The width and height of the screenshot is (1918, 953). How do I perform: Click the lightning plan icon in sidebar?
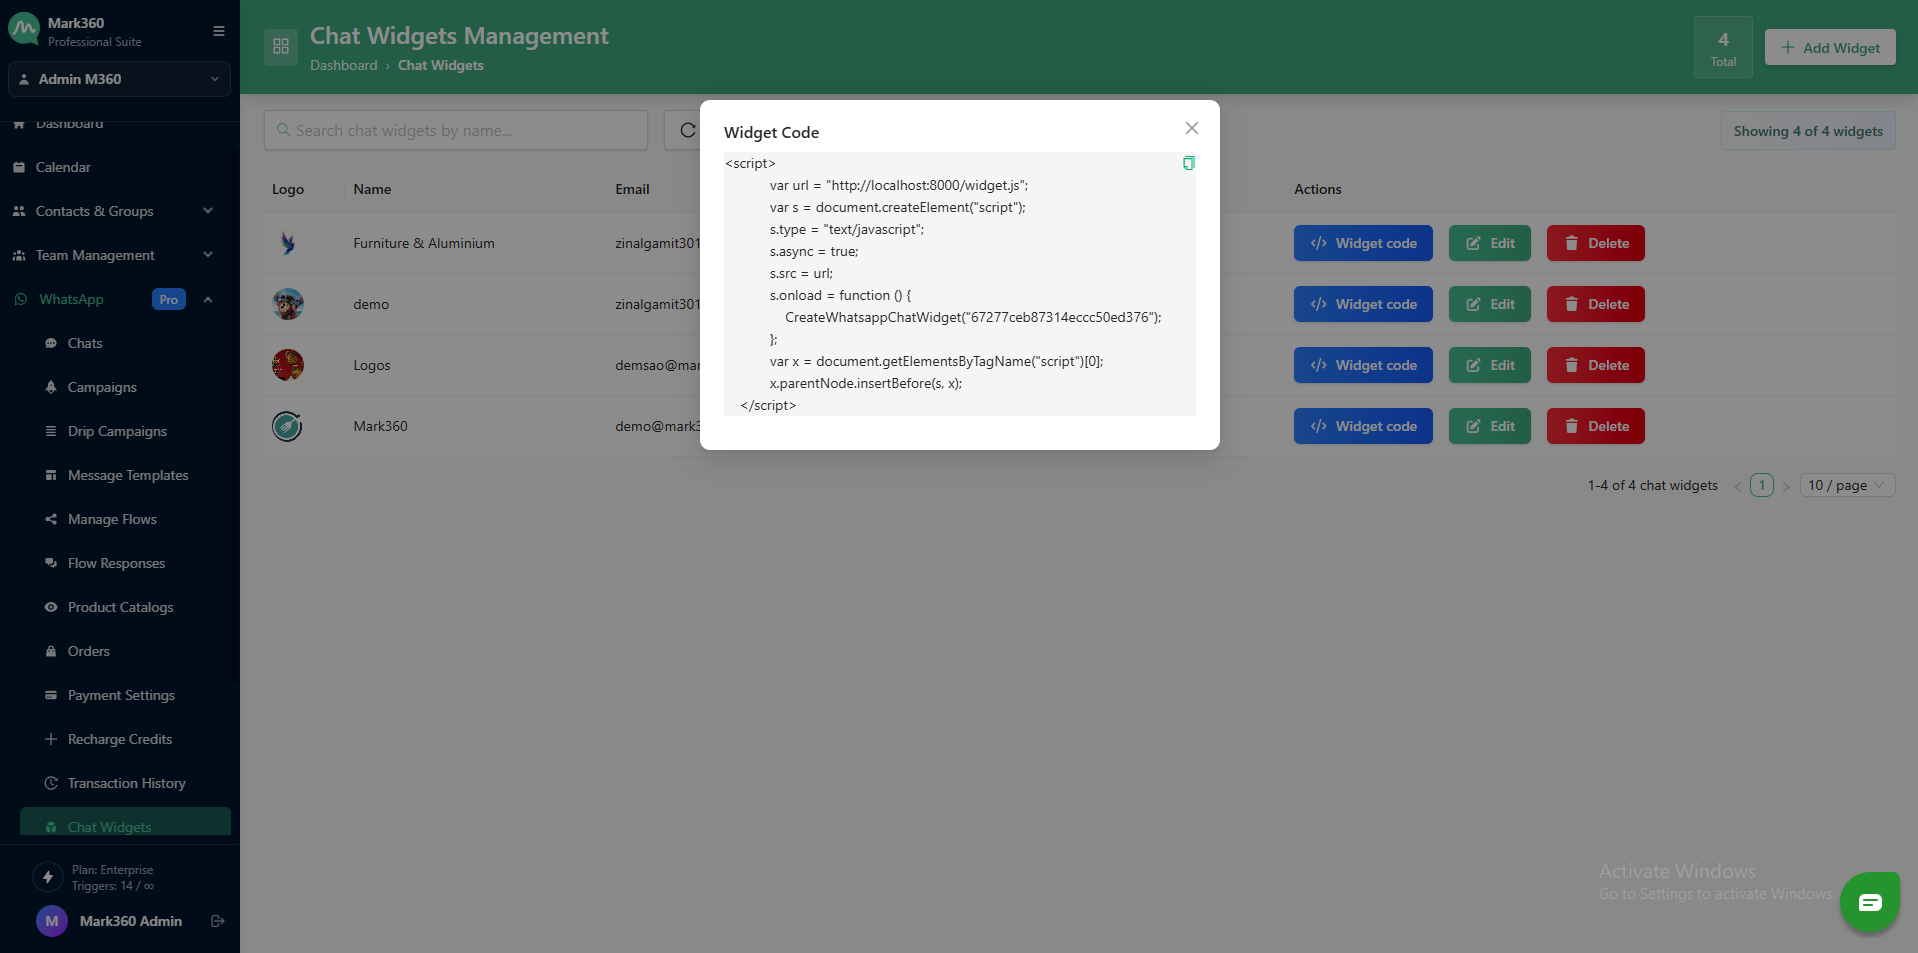click(47, 877)
